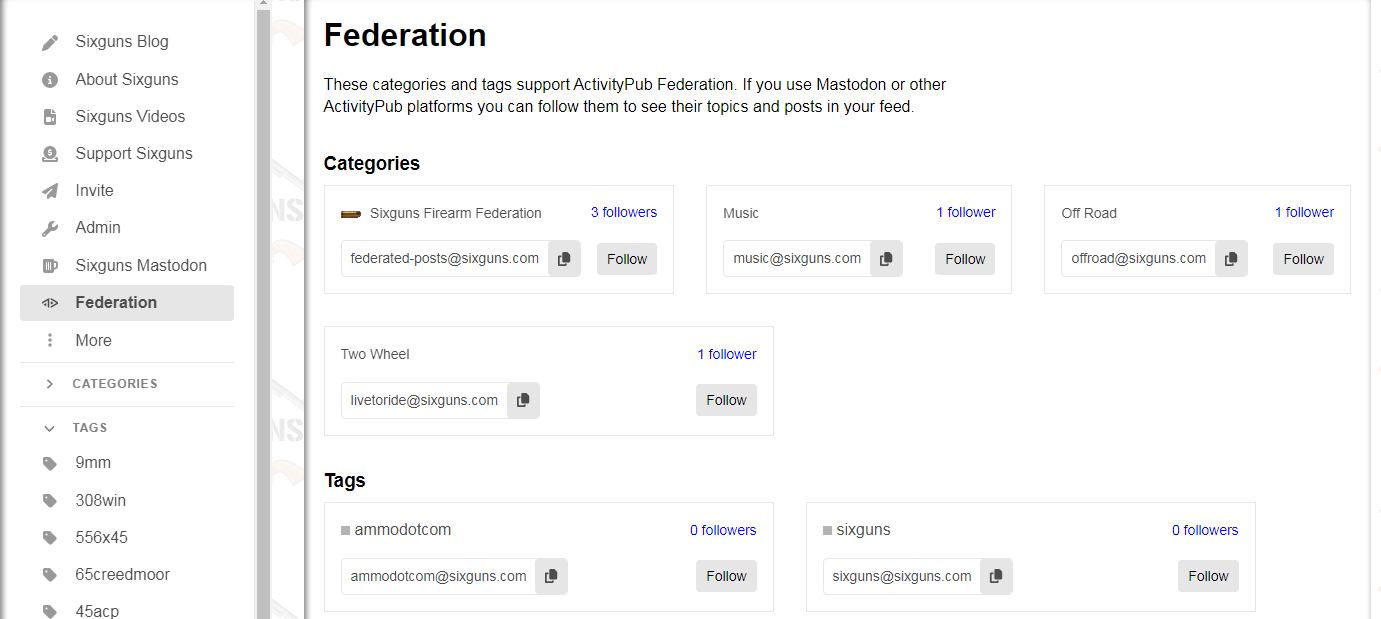The width and height of the screenshot is (1381, 619).
Task: Click the Sixguns Firearm Federation category logo
Action: point(351,213)
